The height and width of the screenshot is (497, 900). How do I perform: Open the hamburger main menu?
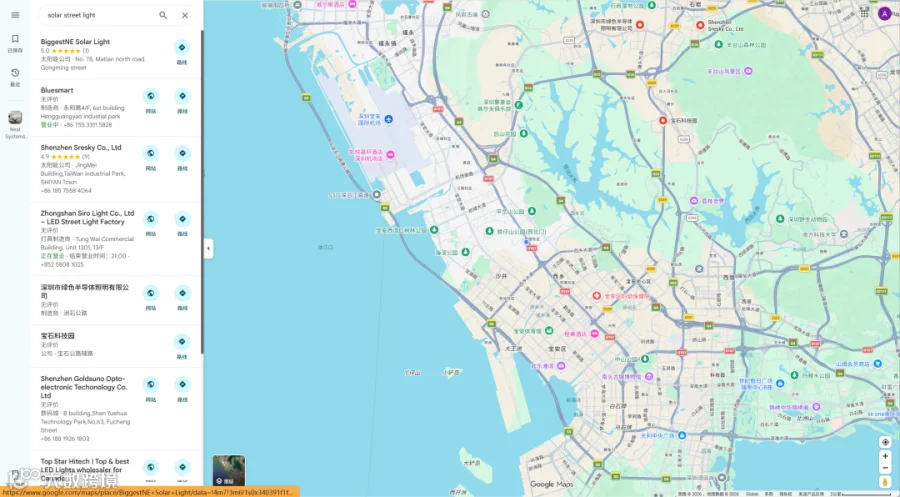[15, 15]
